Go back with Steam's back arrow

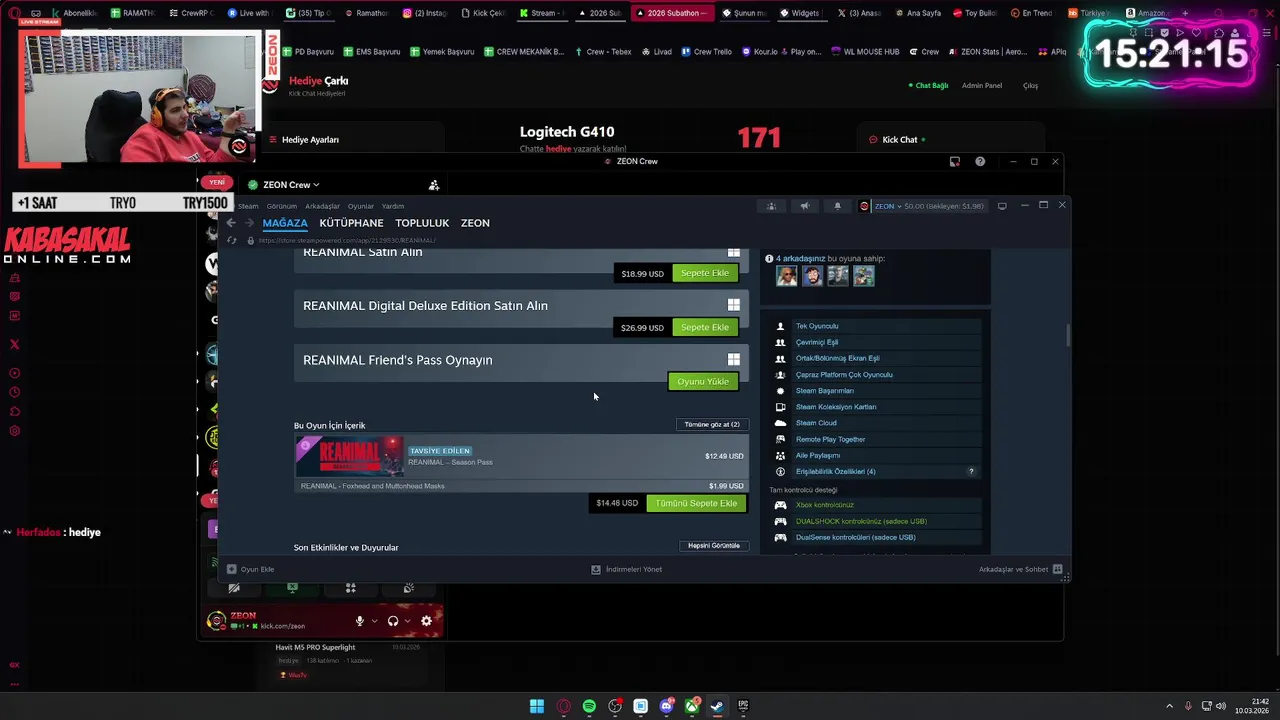tap(231, 223)
